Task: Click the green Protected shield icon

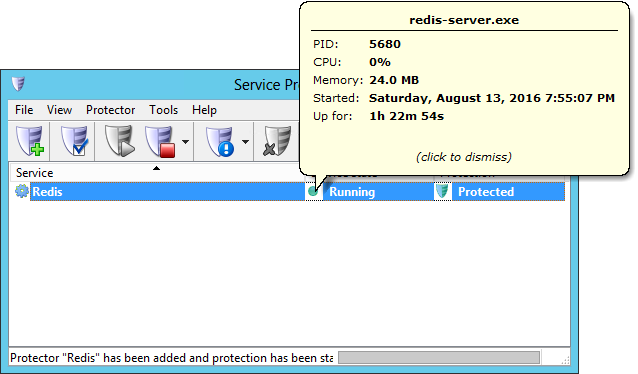Action: click(x=442, y=191)
